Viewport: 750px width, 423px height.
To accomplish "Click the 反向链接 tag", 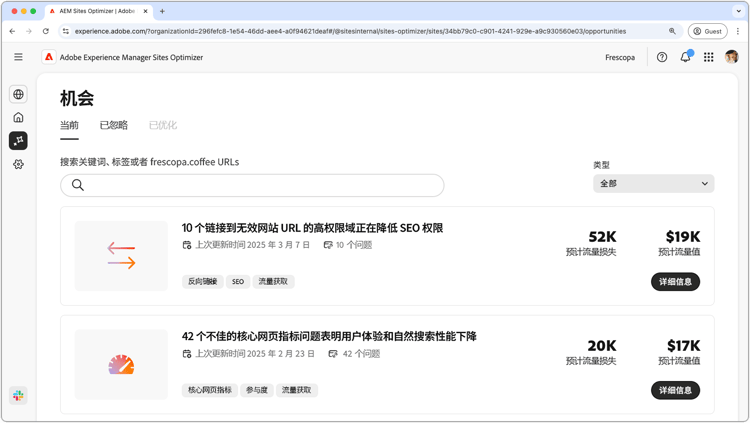I will pos(203,282).
